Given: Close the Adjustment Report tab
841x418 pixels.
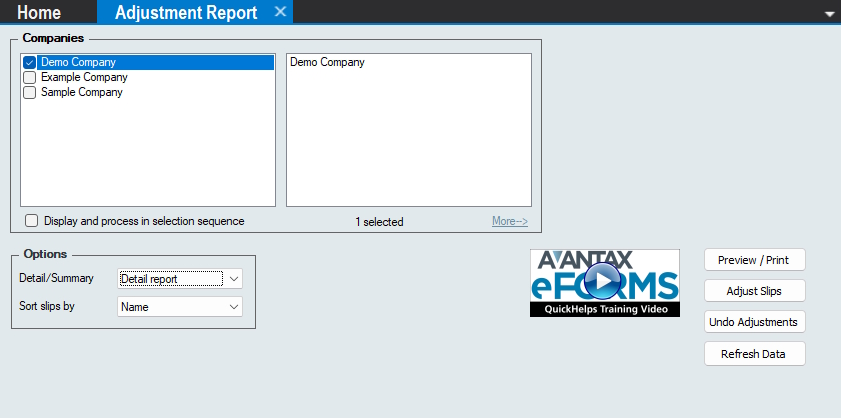Looking at the screenshot, I should click(280, 12).
